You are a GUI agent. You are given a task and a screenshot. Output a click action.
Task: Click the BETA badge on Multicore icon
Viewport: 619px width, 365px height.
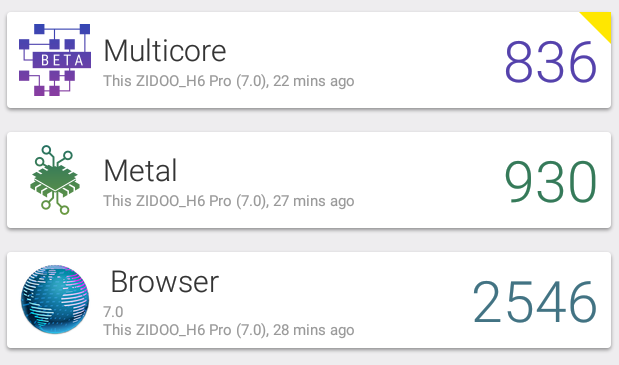[62, 60]
